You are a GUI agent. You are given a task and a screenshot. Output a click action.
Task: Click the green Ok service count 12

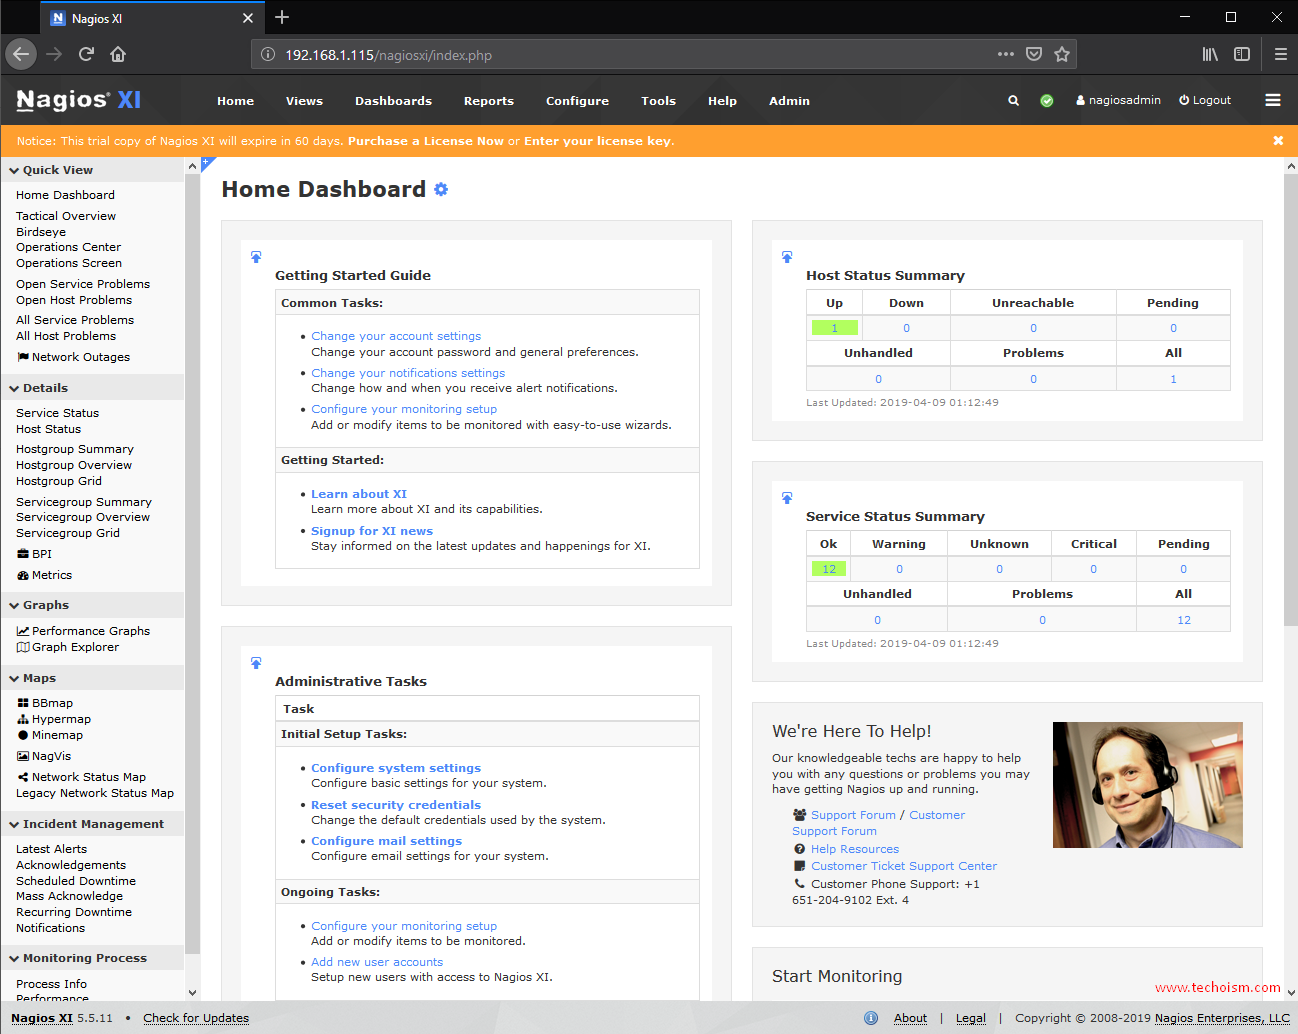point(829,569)
